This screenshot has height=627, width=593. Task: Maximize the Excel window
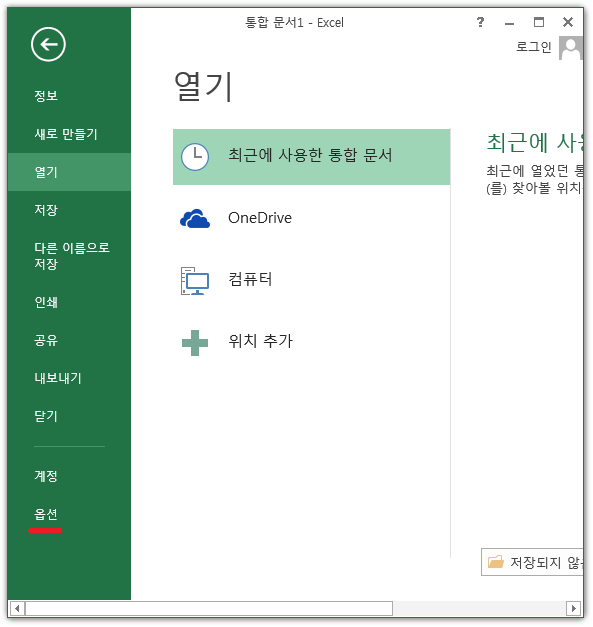point(539,22)
